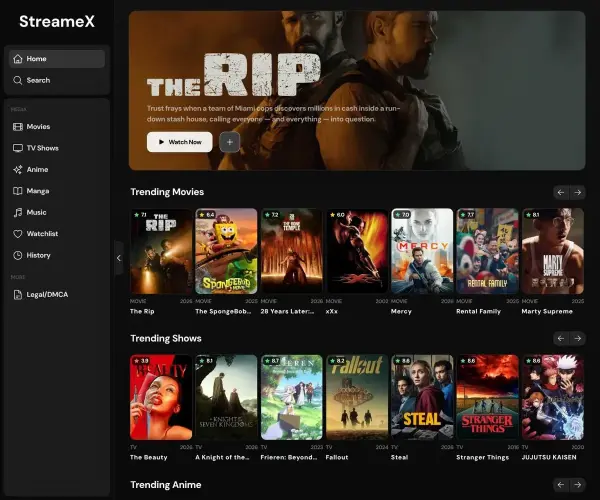Screen dimensions: 600x500
Task: Click the Music note icon
Action: [18, 212]
